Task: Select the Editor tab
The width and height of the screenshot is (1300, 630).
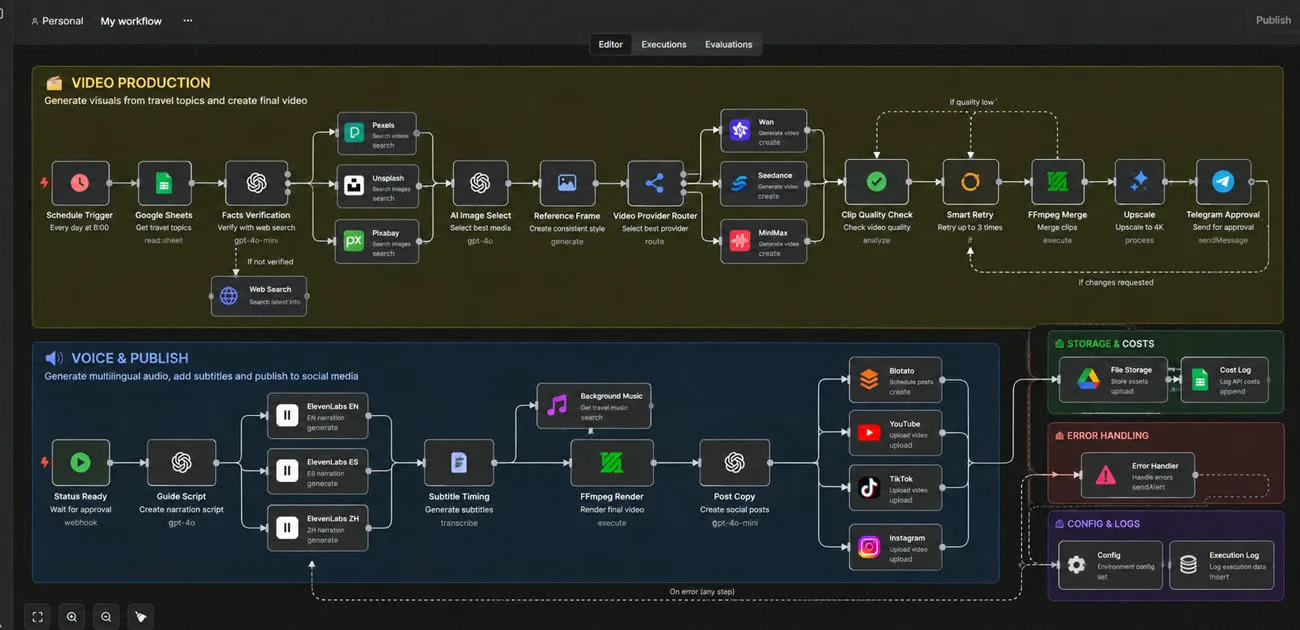Action: 611,44
